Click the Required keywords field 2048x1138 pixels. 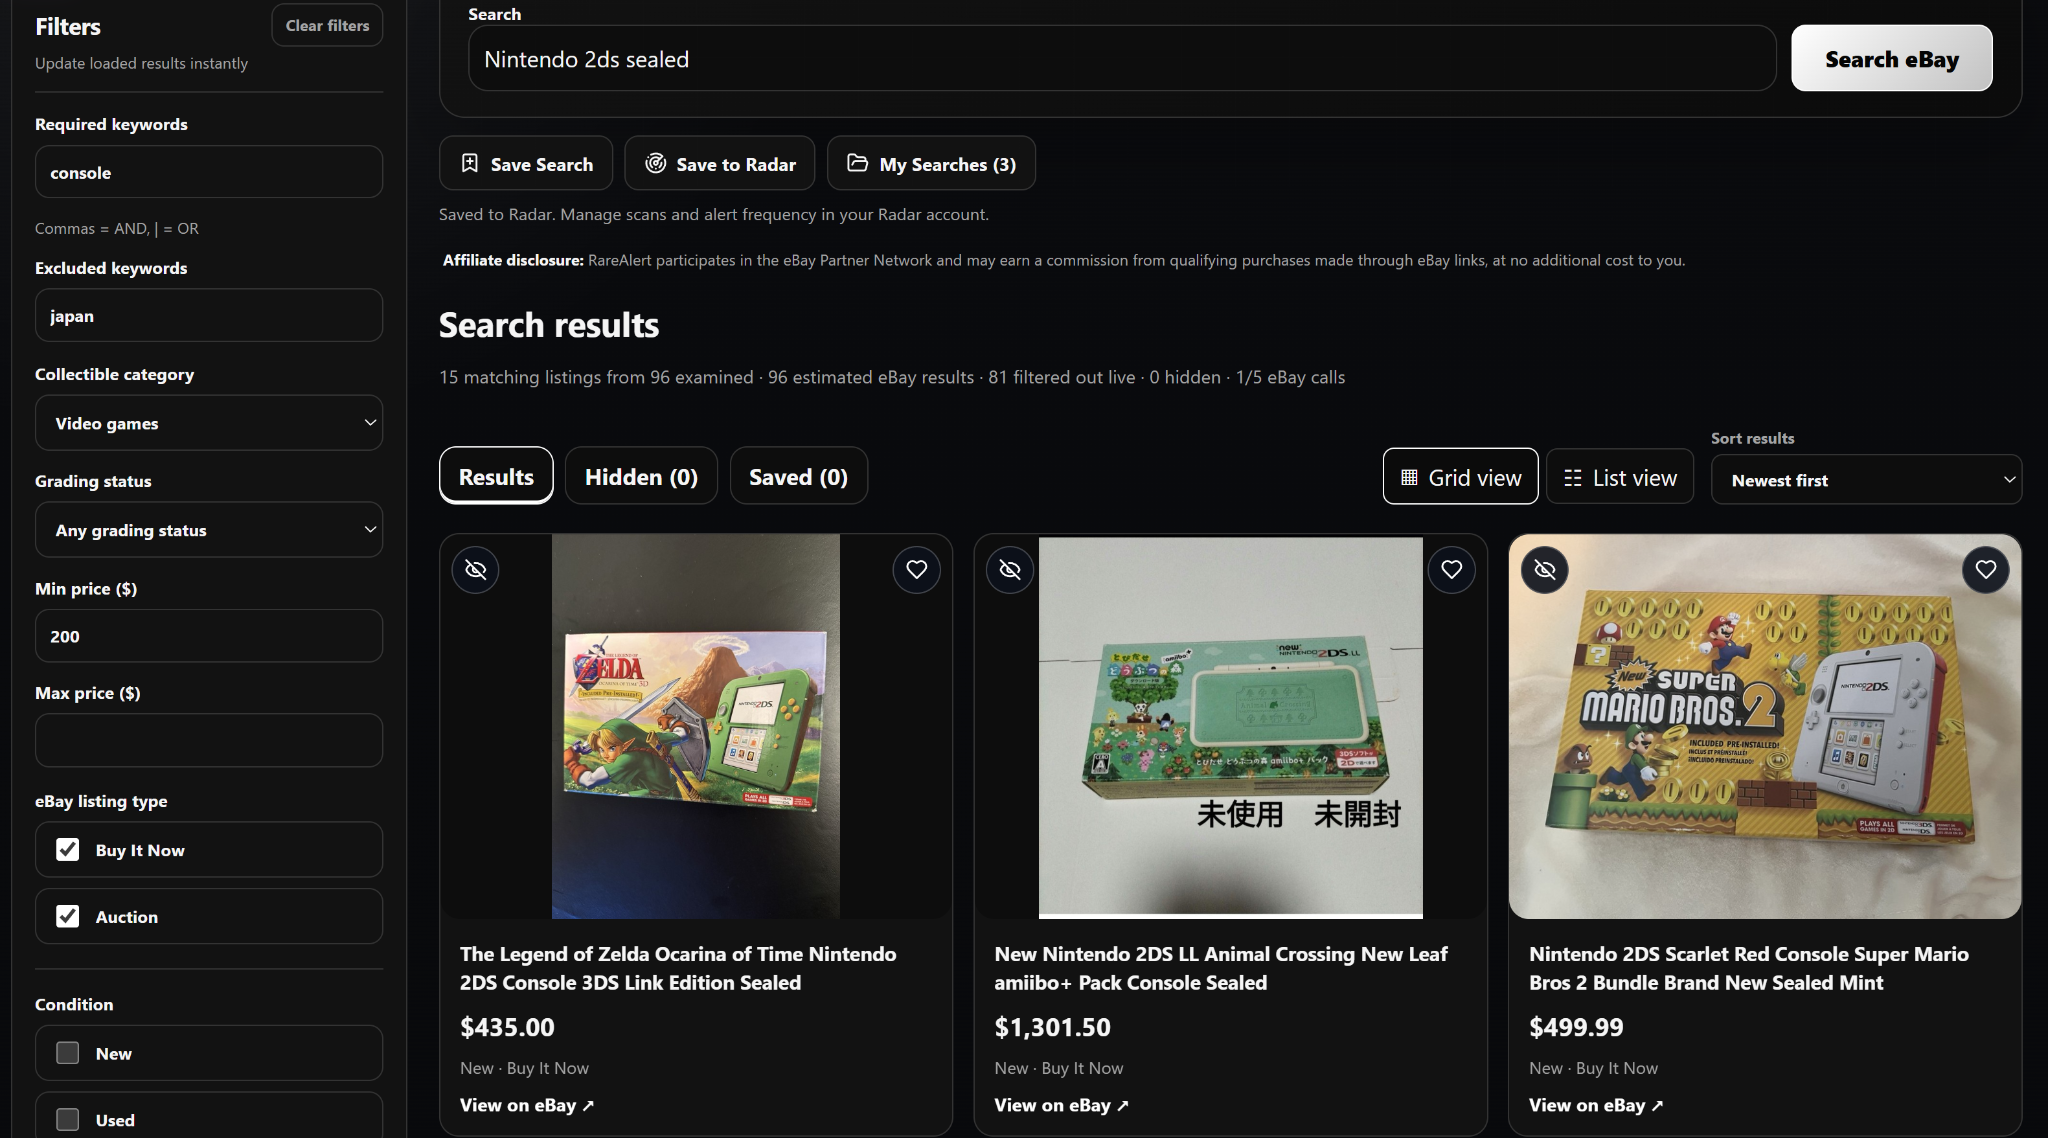tap(209, 172)
